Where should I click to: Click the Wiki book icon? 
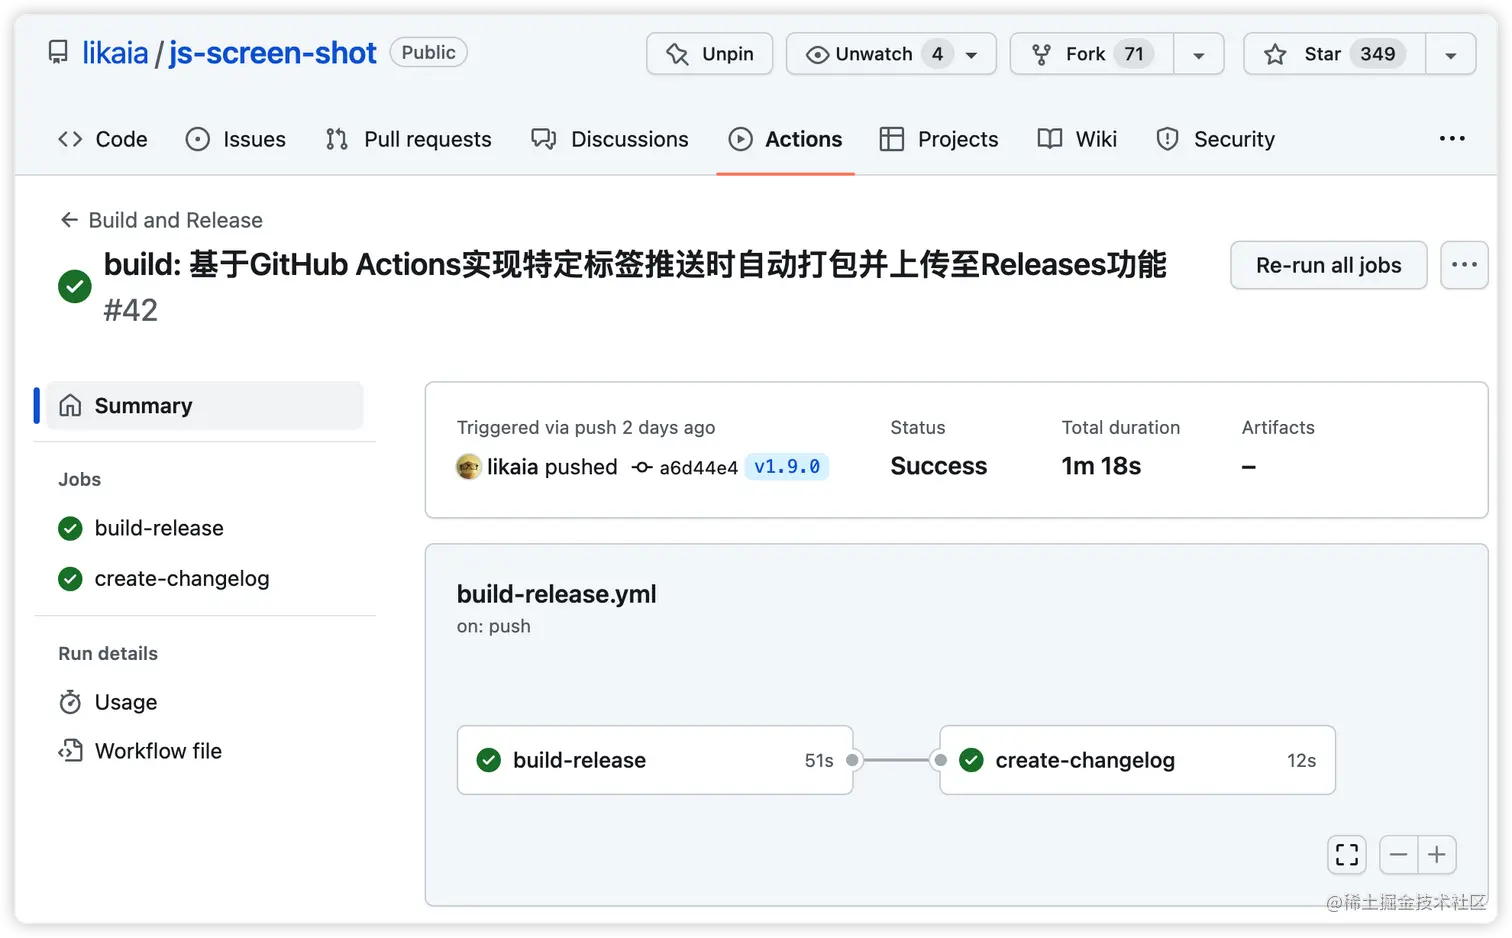click(x=1050, y=139)
